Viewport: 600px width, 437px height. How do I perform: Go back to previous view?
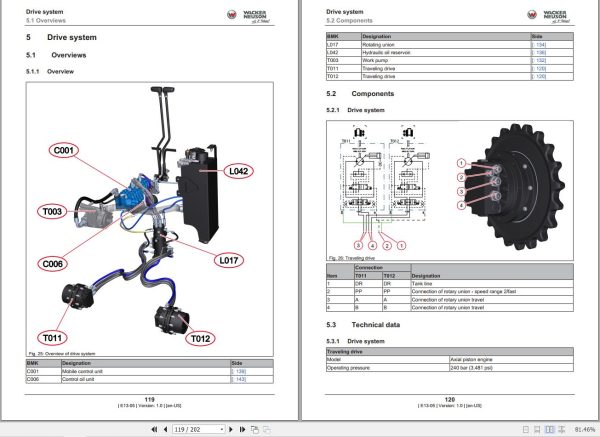254,429
